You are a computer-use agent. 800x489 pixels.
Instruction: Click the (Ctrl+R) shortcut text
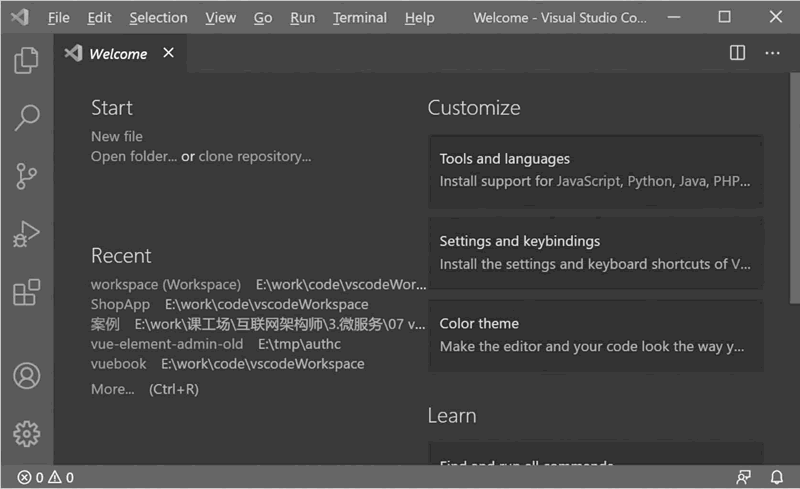[174, 389]
